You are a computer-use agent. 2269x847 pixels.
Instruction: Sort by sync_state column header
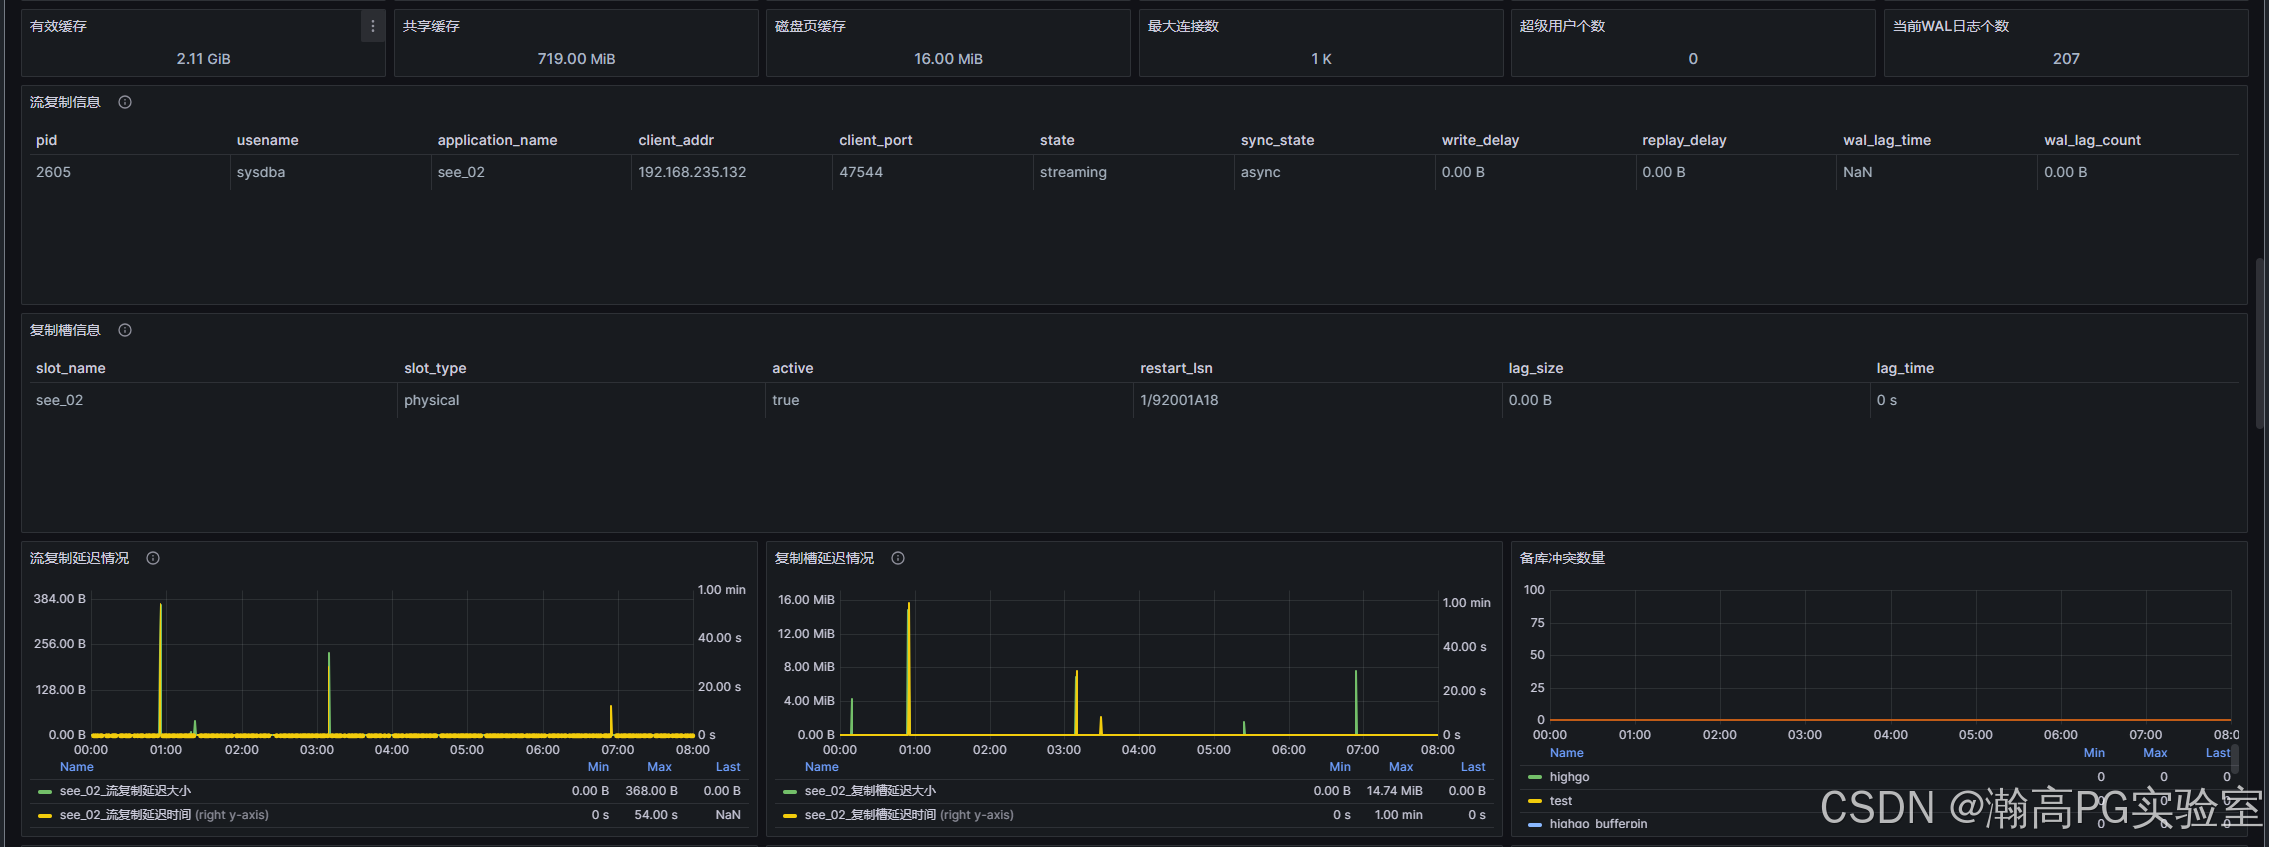coord(1277,140)
